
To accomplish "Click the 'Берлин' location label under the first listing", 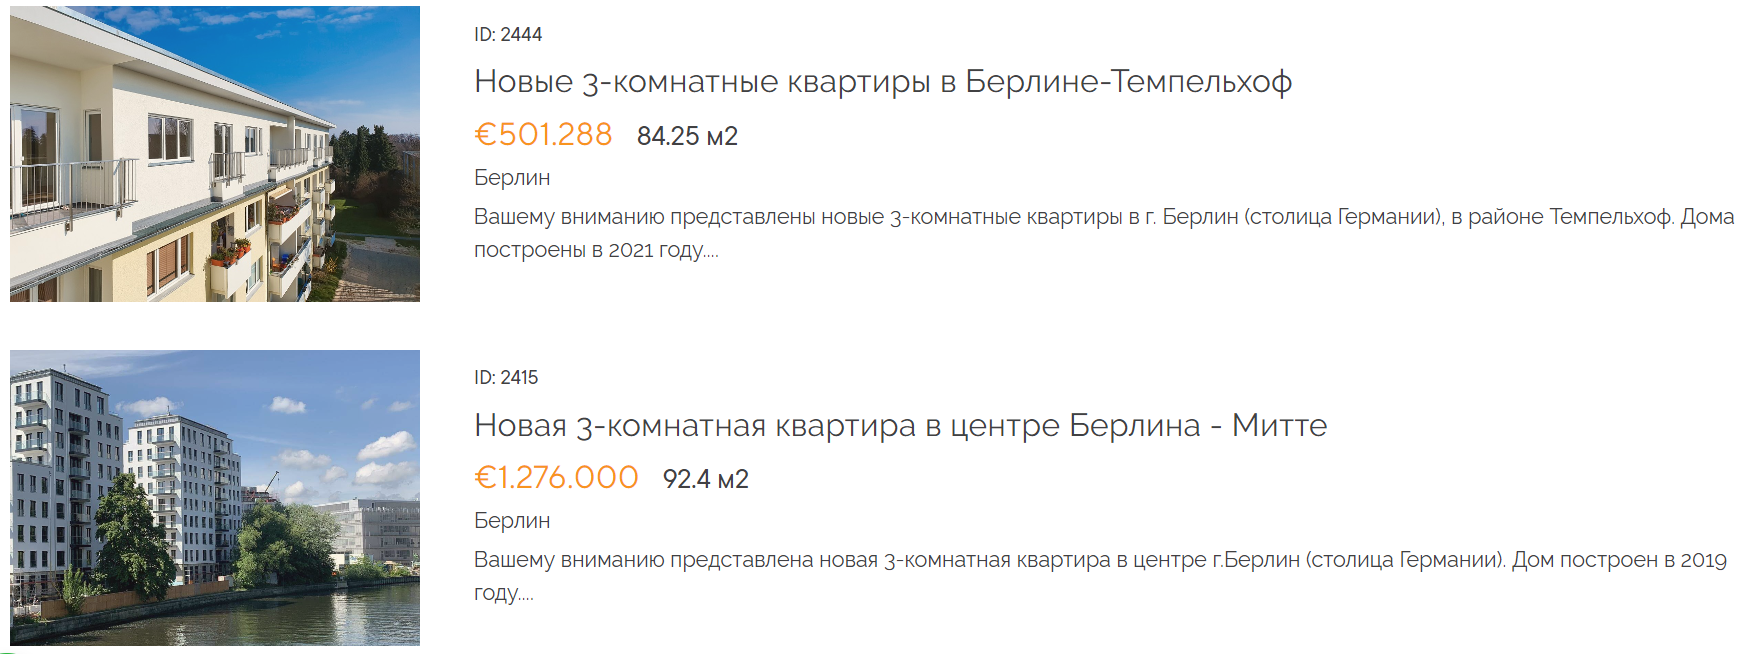I will click(x=510, y=179).
